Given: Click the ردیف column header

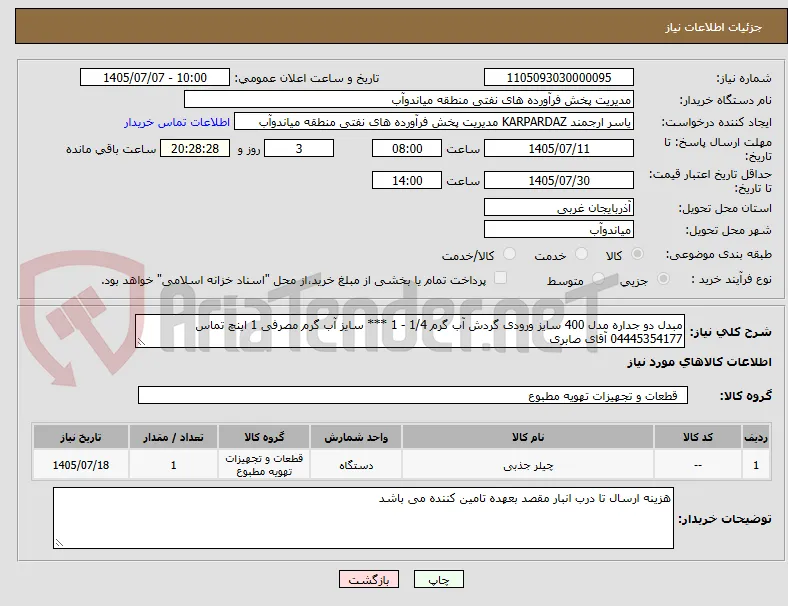Looking at the screenshot, I should [x=755, y=437].
